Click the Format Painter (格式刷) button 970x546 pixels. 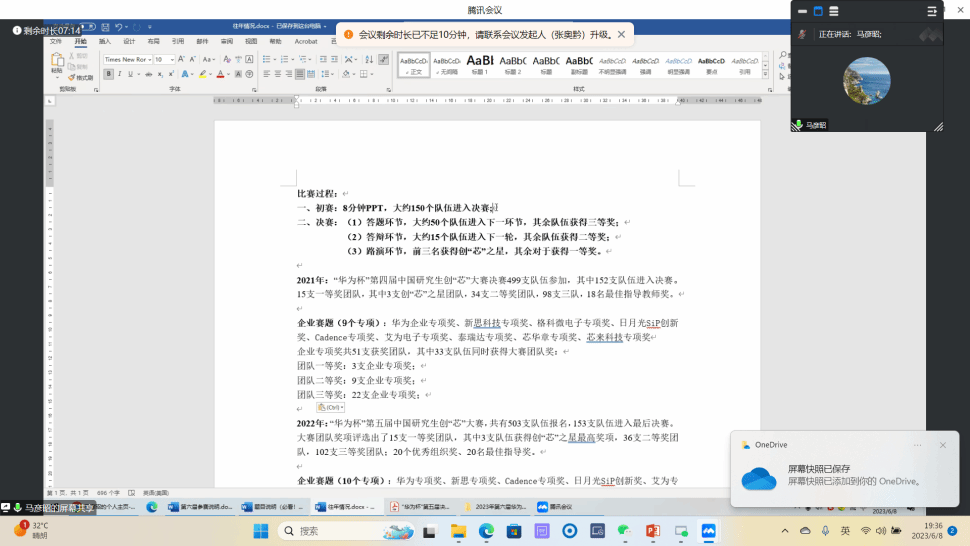[82, 77]
